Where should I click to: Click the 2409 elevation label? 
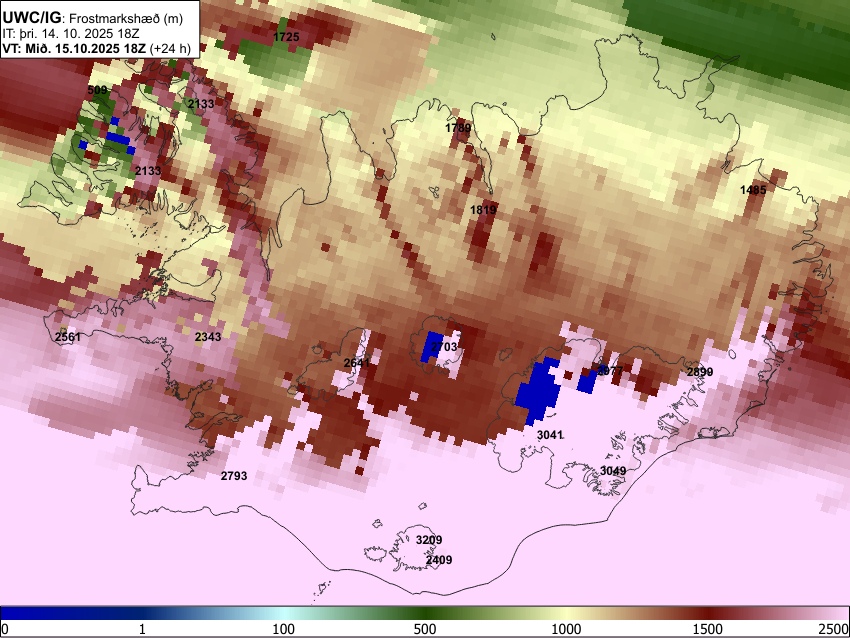(x=439, y=560)
